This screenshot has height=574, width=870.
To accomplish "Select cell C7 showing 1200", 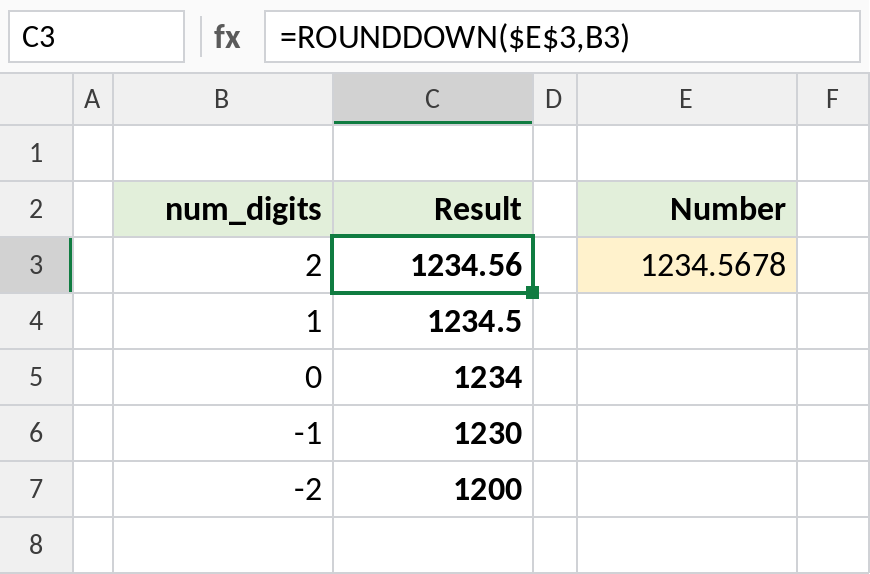I will (433, 489).
